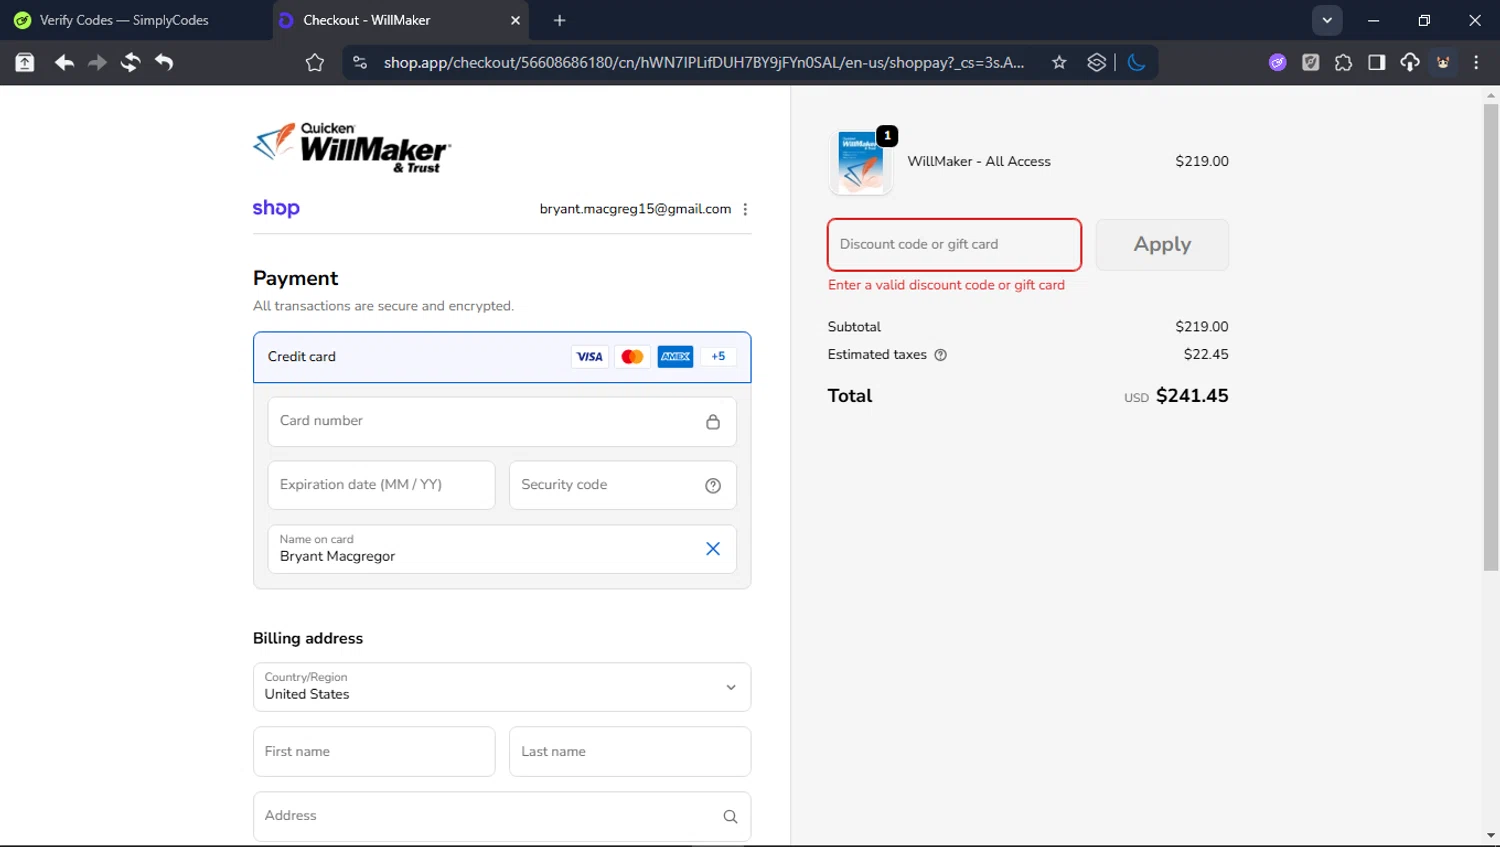Focus the Address field
This screenshot has height=847, width=1500.
[502, 816]
